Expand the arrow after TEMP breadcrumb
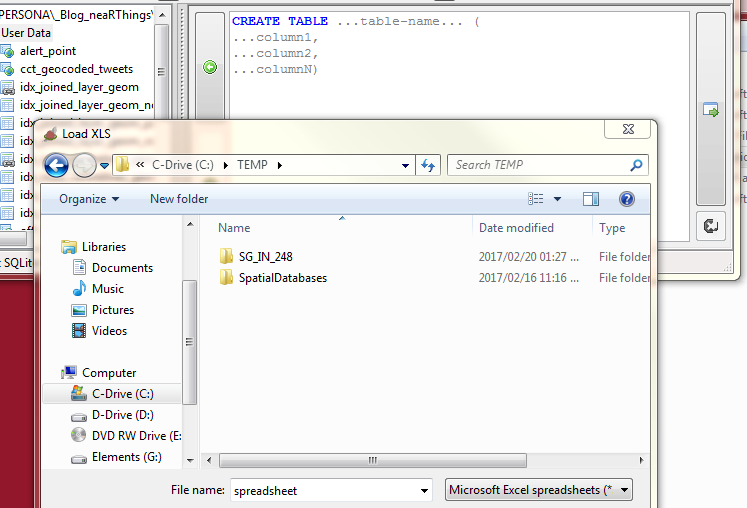747x508 pixels. pyautogui.click(x=280, y=165)
